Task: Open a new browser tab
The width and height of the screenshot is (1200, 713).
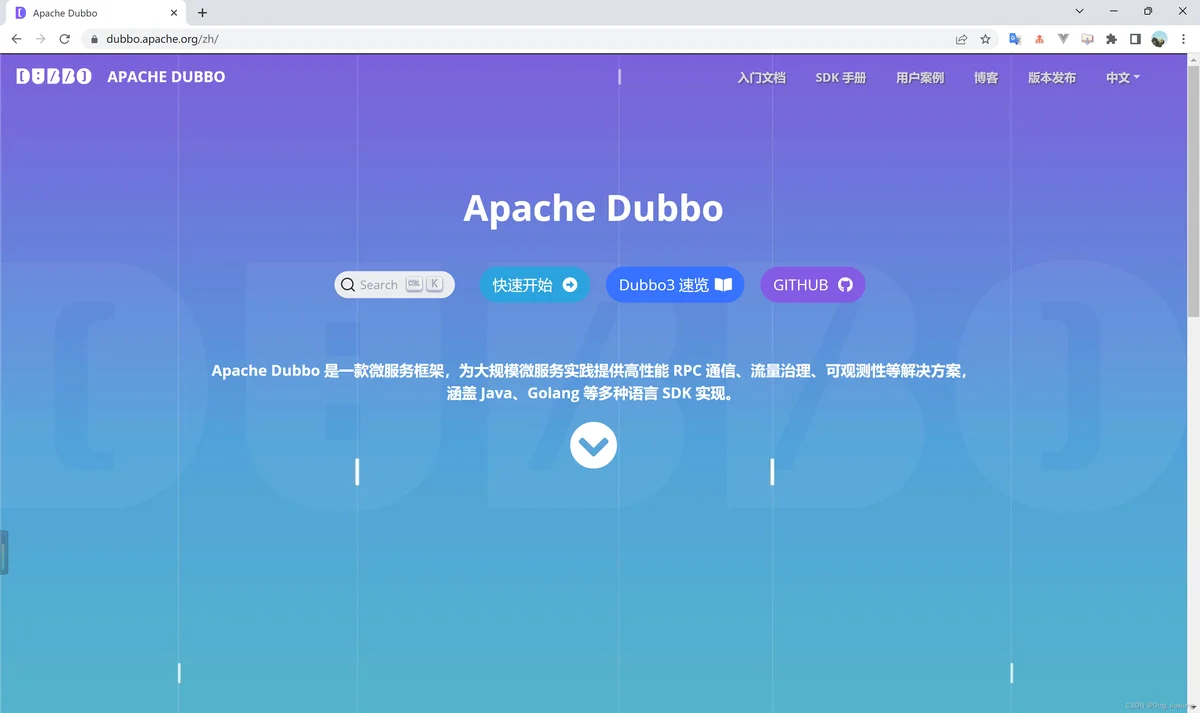Action: (202, 13)
